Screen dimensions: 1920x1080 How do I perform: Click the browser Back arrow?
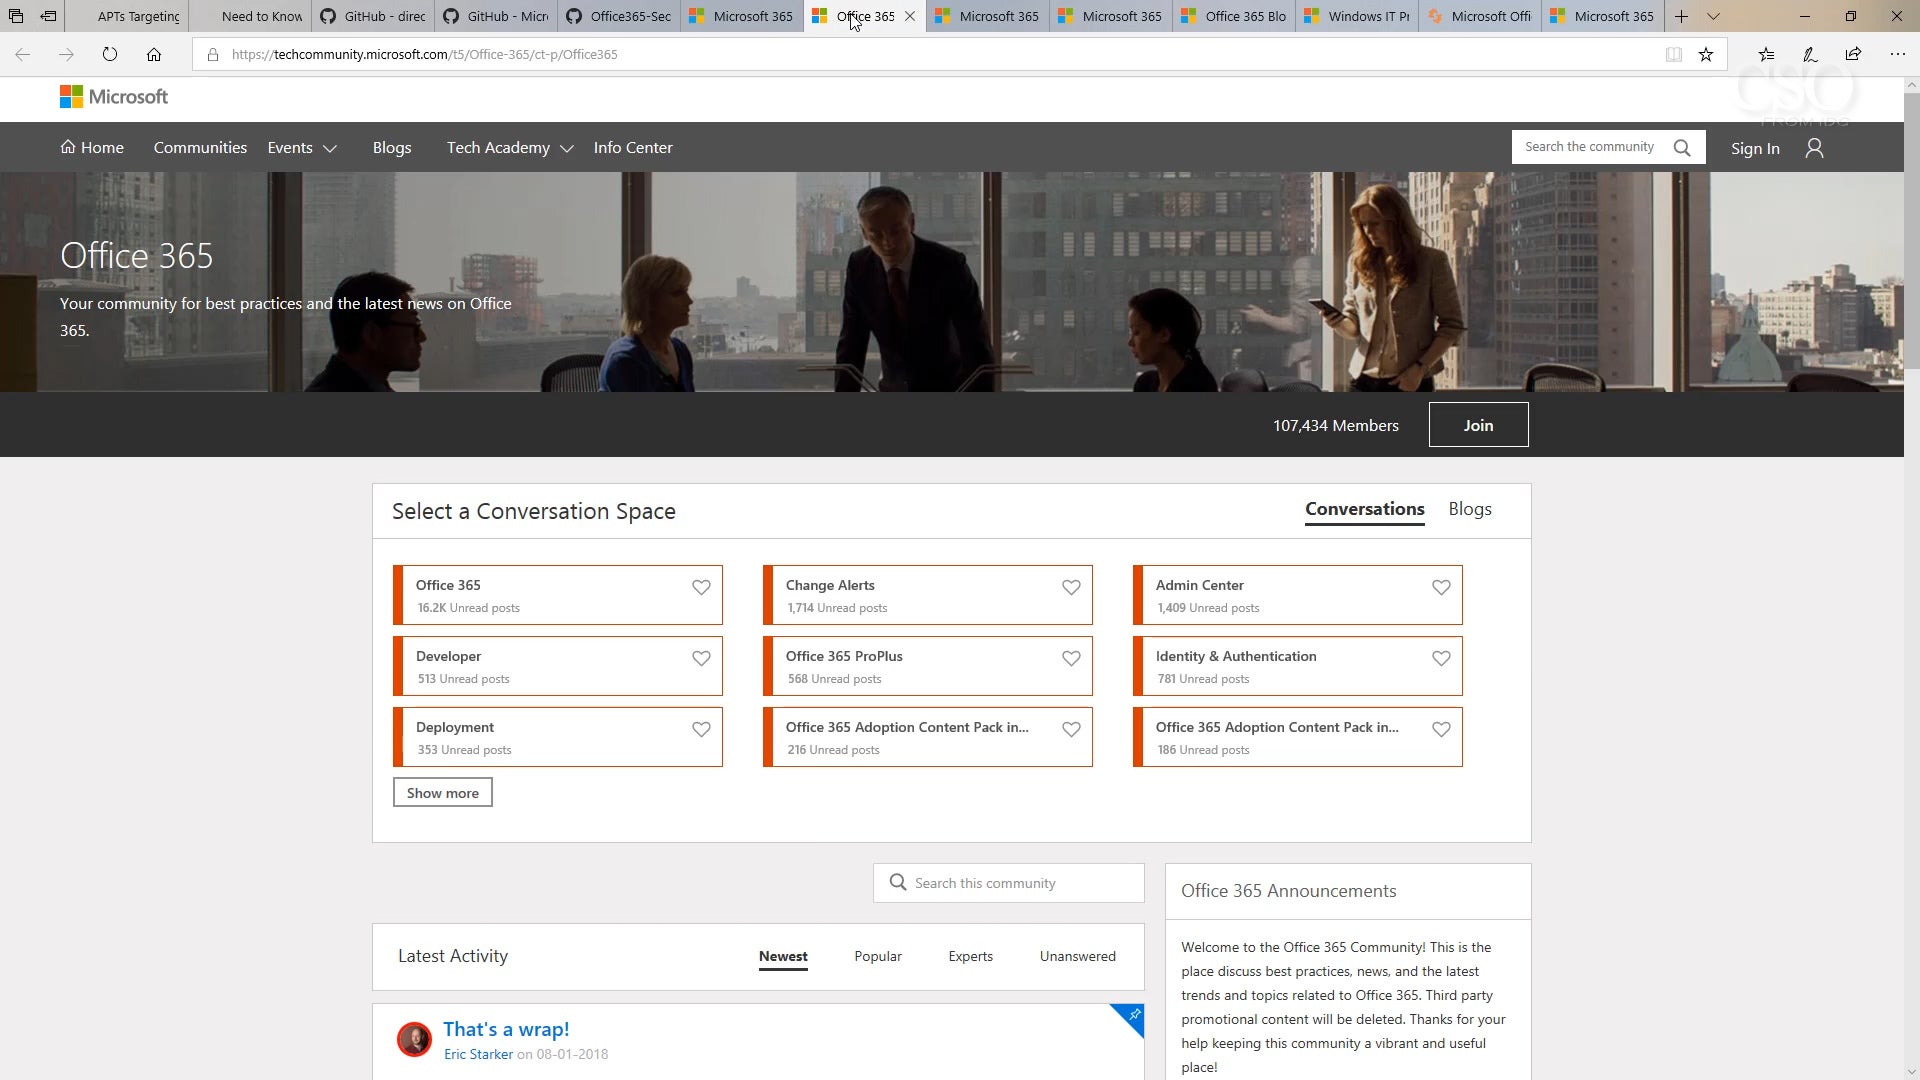(x=23, y=54)
